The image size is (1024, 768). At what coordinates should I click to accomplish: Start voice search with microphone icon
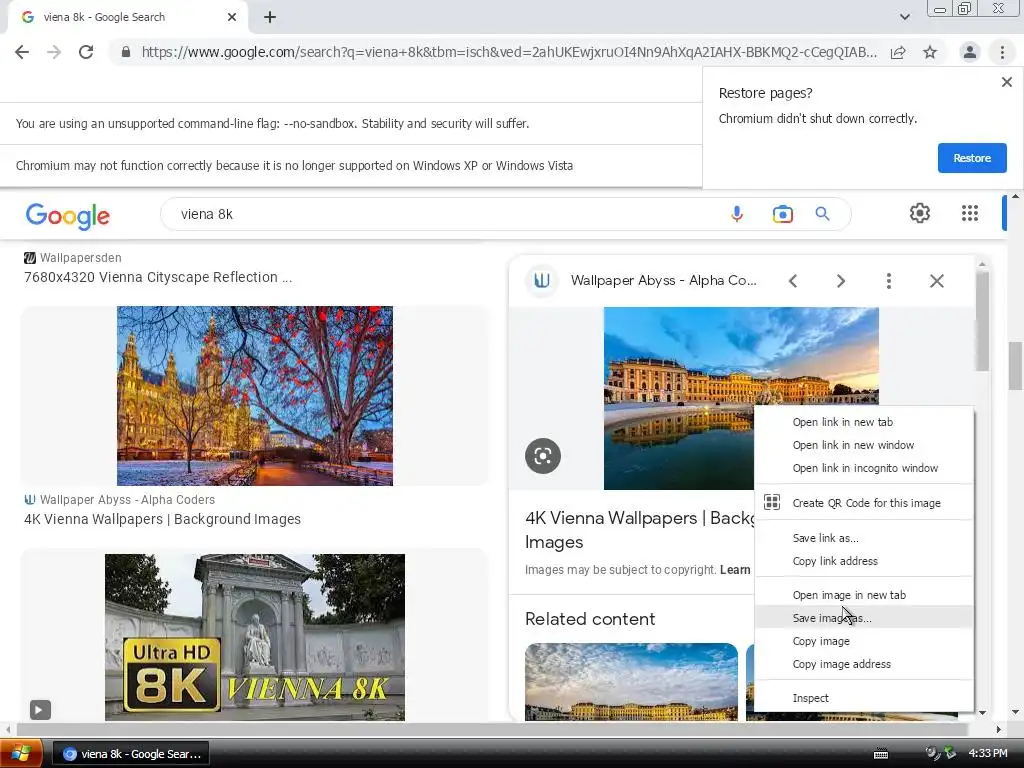737,214
